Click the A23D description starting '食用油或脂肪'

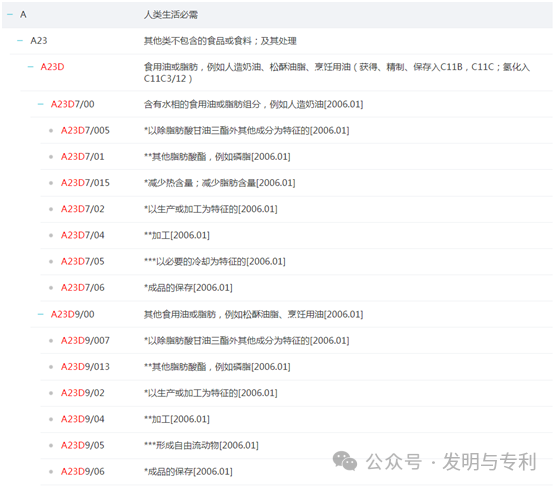point(337,73)
